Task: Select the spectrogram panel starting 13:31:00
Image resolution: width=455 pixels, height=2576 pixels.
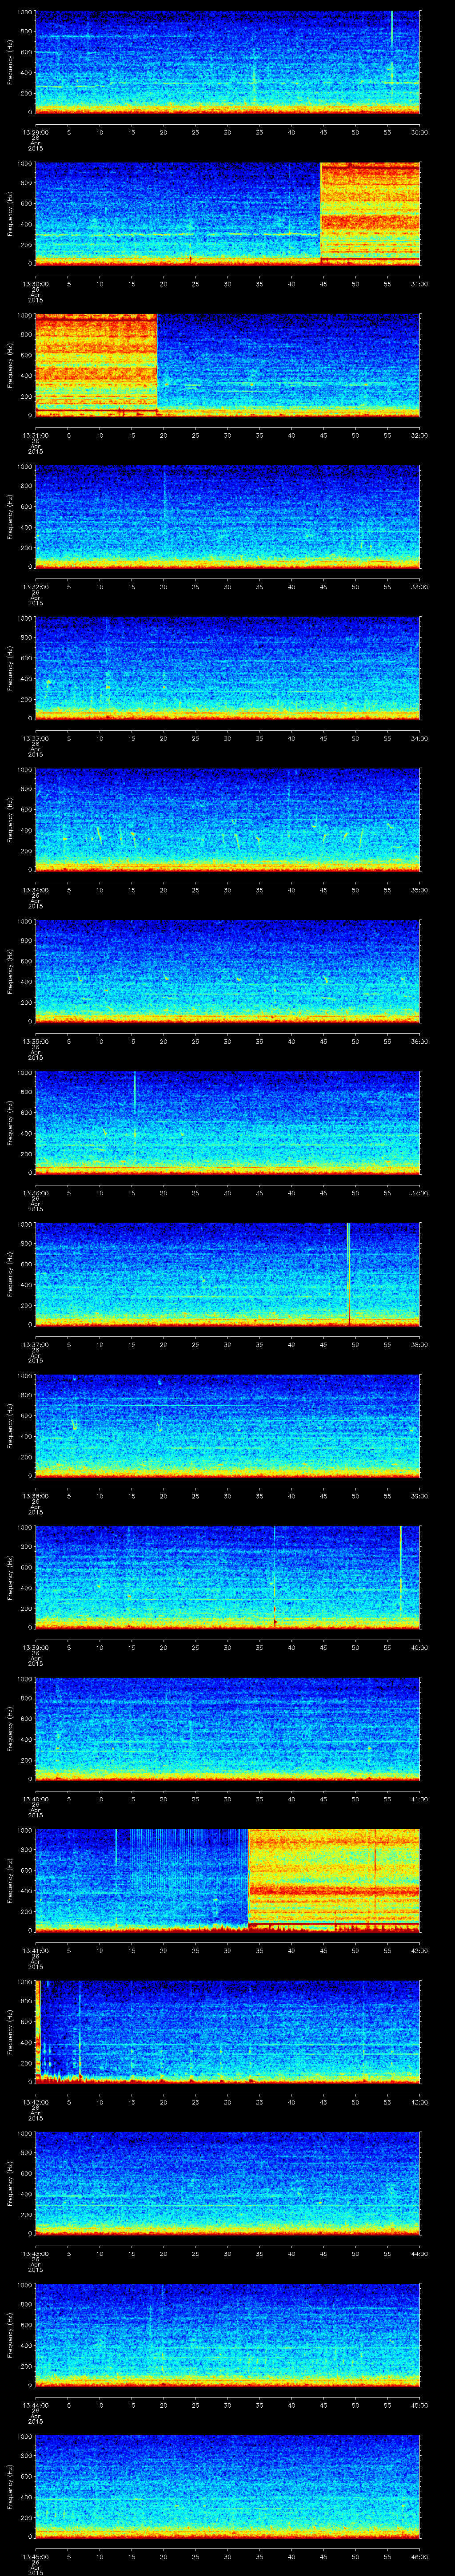Action: pos(228,365)
